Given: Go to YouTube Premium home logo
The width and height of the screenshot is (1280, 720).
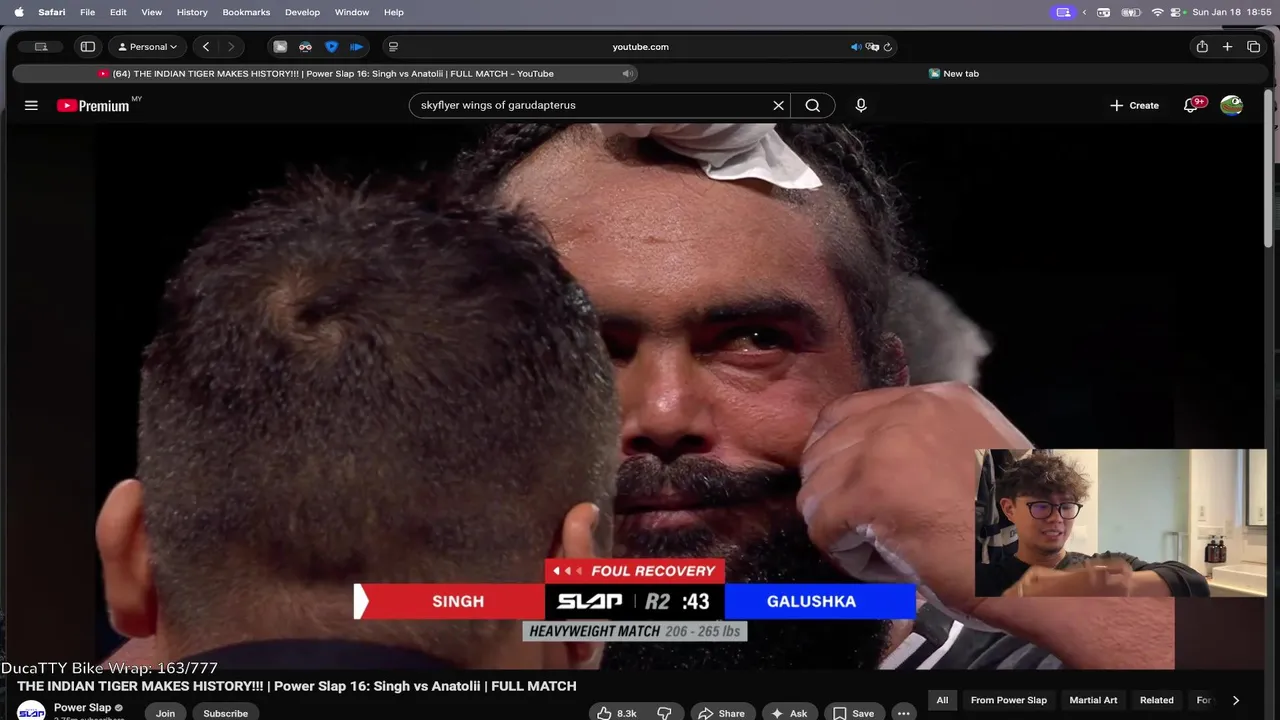Looking at the screenshot, I should tap(93, 105).
